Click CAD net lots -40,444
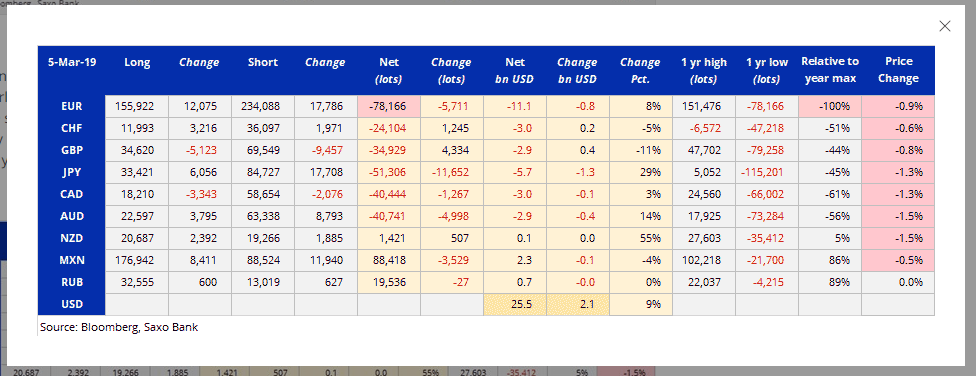This screenshot has width=976, height=376. click(x=389, y=194)
